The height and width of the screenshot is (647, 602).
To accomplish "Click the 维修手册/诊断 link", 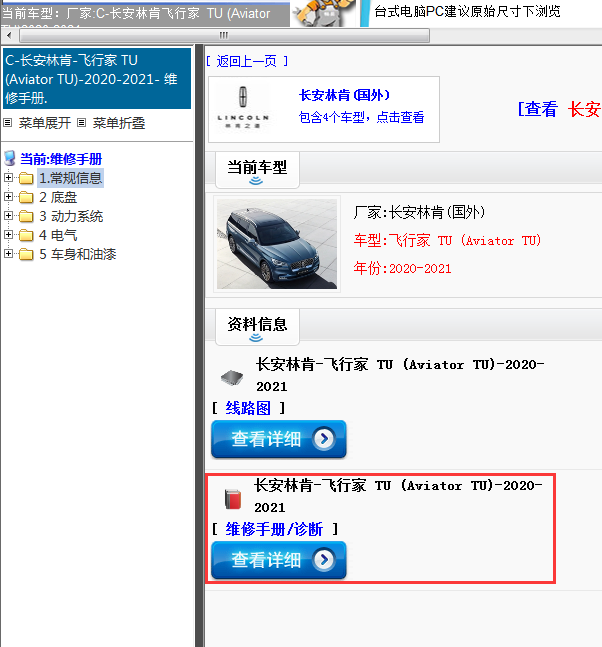I will 274,529.
